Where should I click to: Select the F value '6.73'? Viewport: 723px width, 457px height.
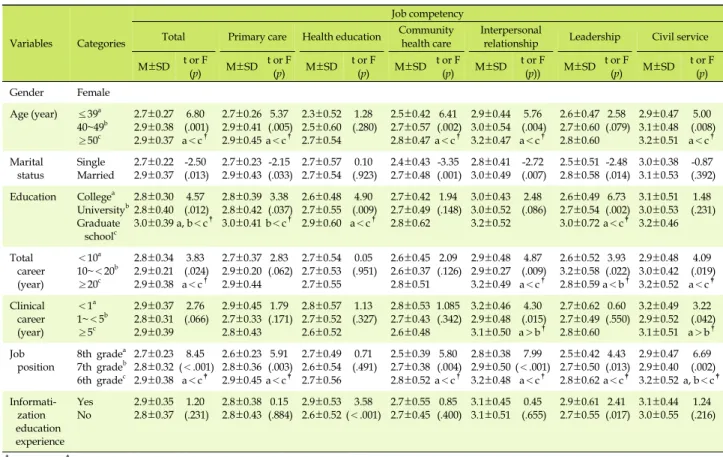(x=616, y=197)
